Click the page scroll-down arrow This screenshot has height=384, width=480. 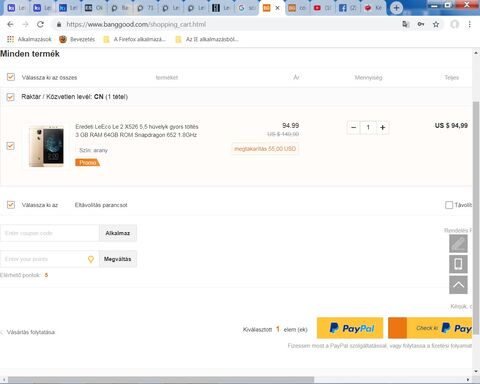pos(476,371)
